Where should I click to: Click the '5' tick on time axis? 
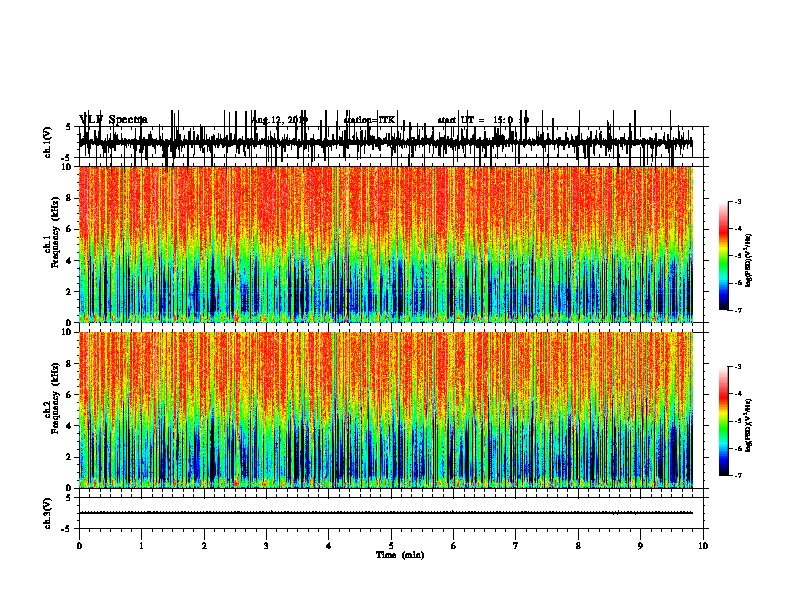click(391, 546)
